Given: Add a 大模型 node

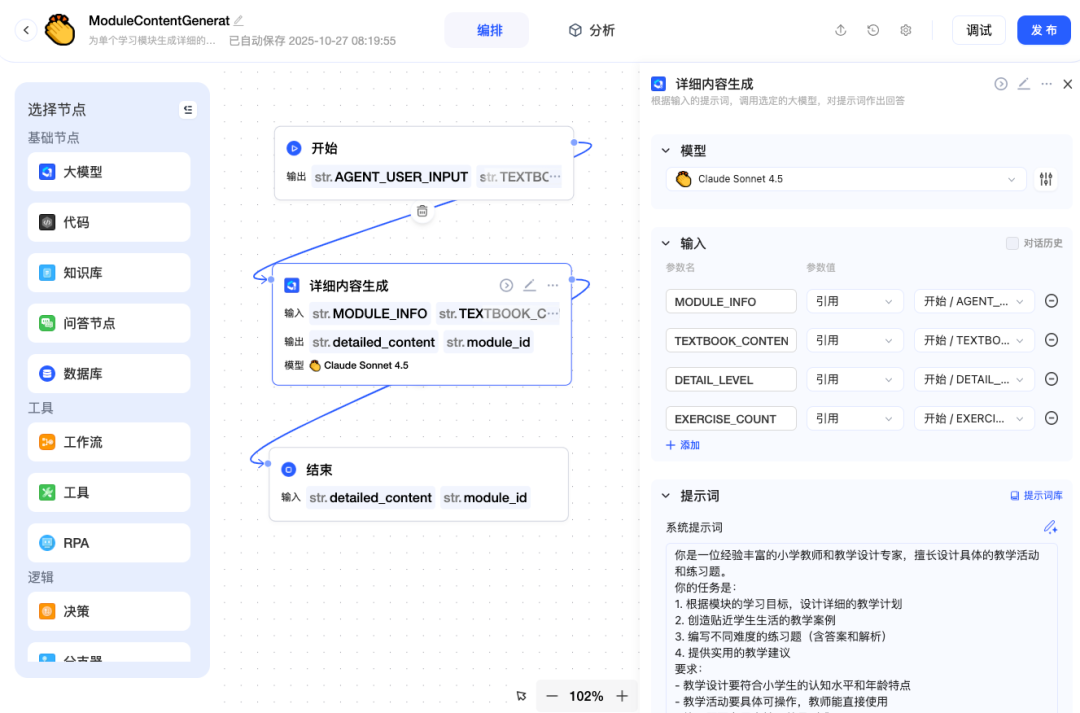Looking at the screenshot, I should point(109,172).
